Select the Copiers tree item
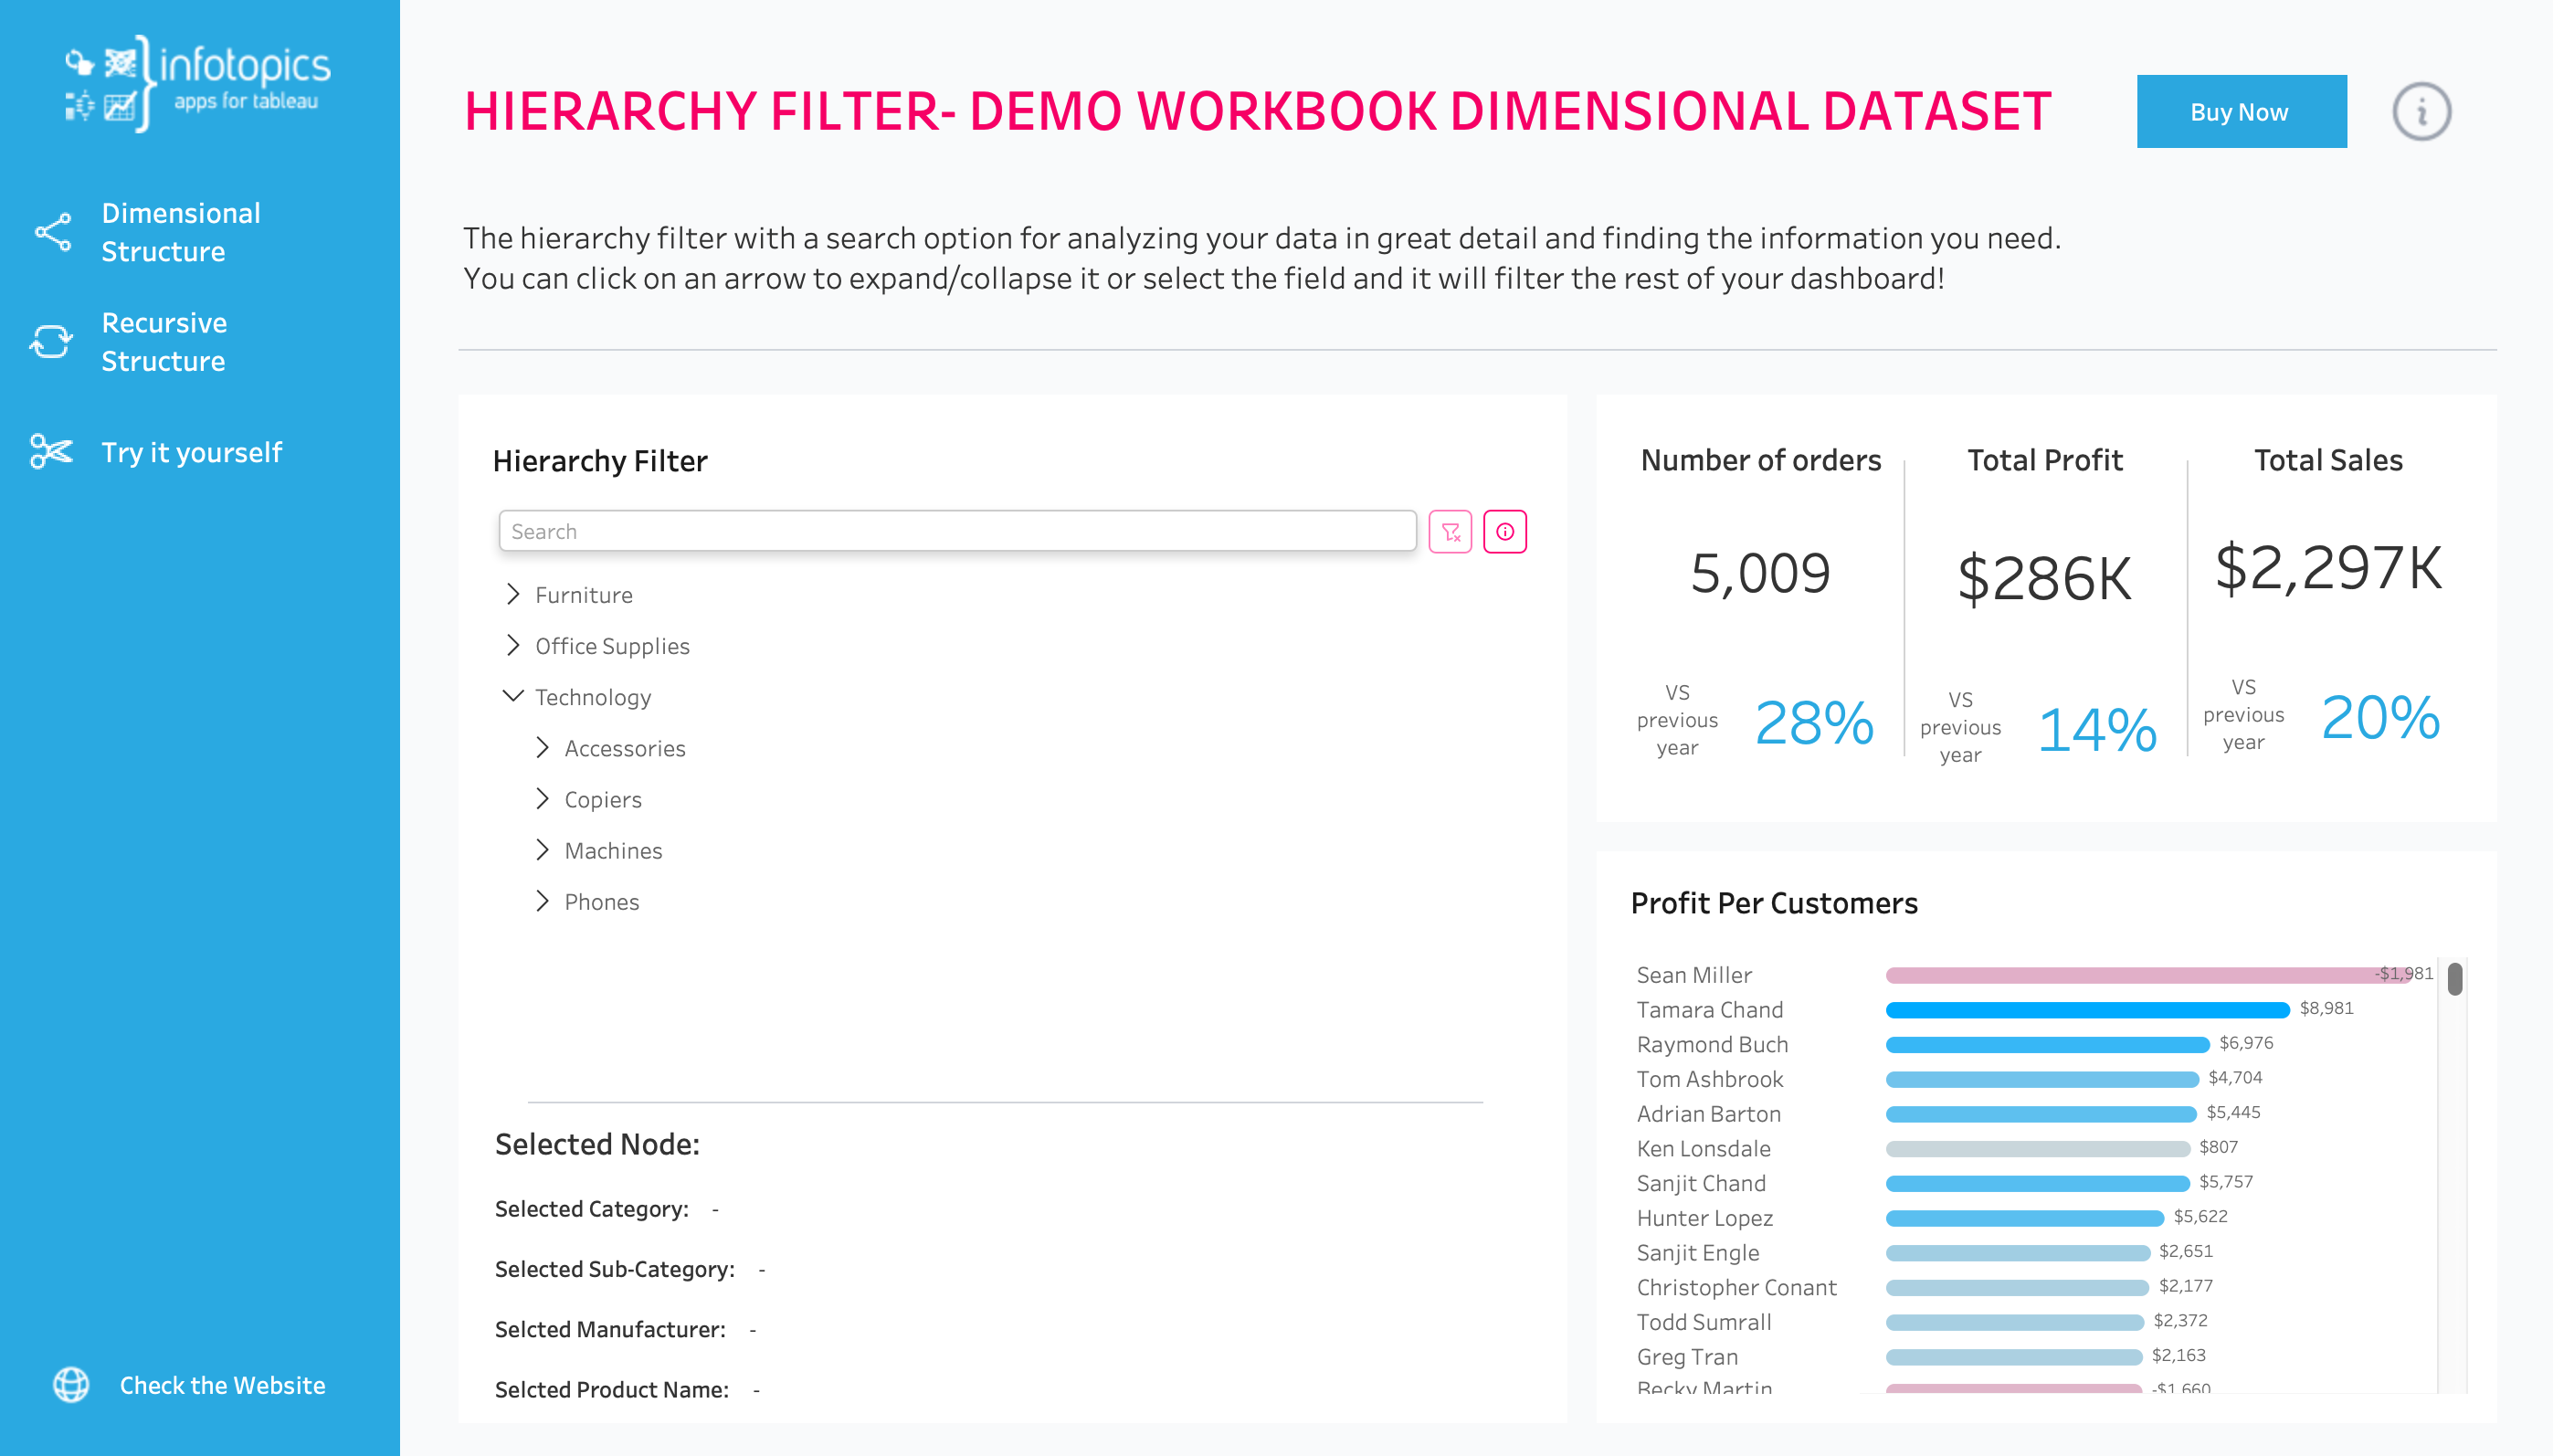Viewport: 2553px width, 1456px height. [603, 800]
